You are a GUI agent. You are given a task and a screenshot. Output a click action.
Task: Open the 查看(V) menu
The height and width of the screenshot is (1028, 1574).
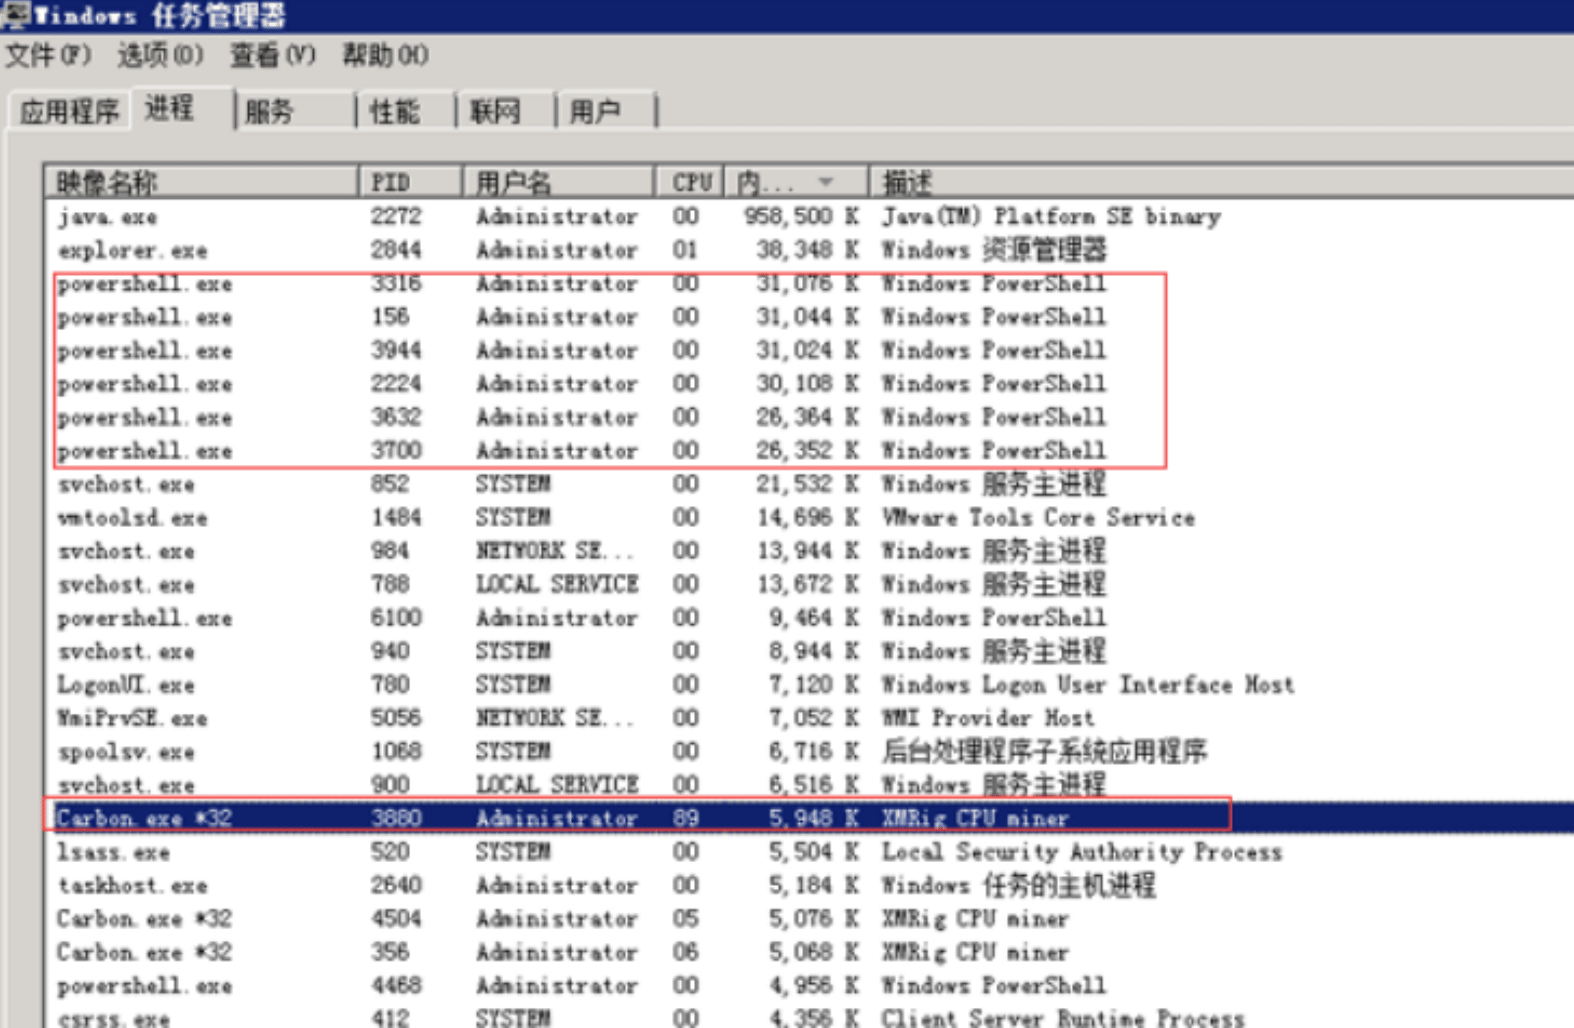coord(273,55)
